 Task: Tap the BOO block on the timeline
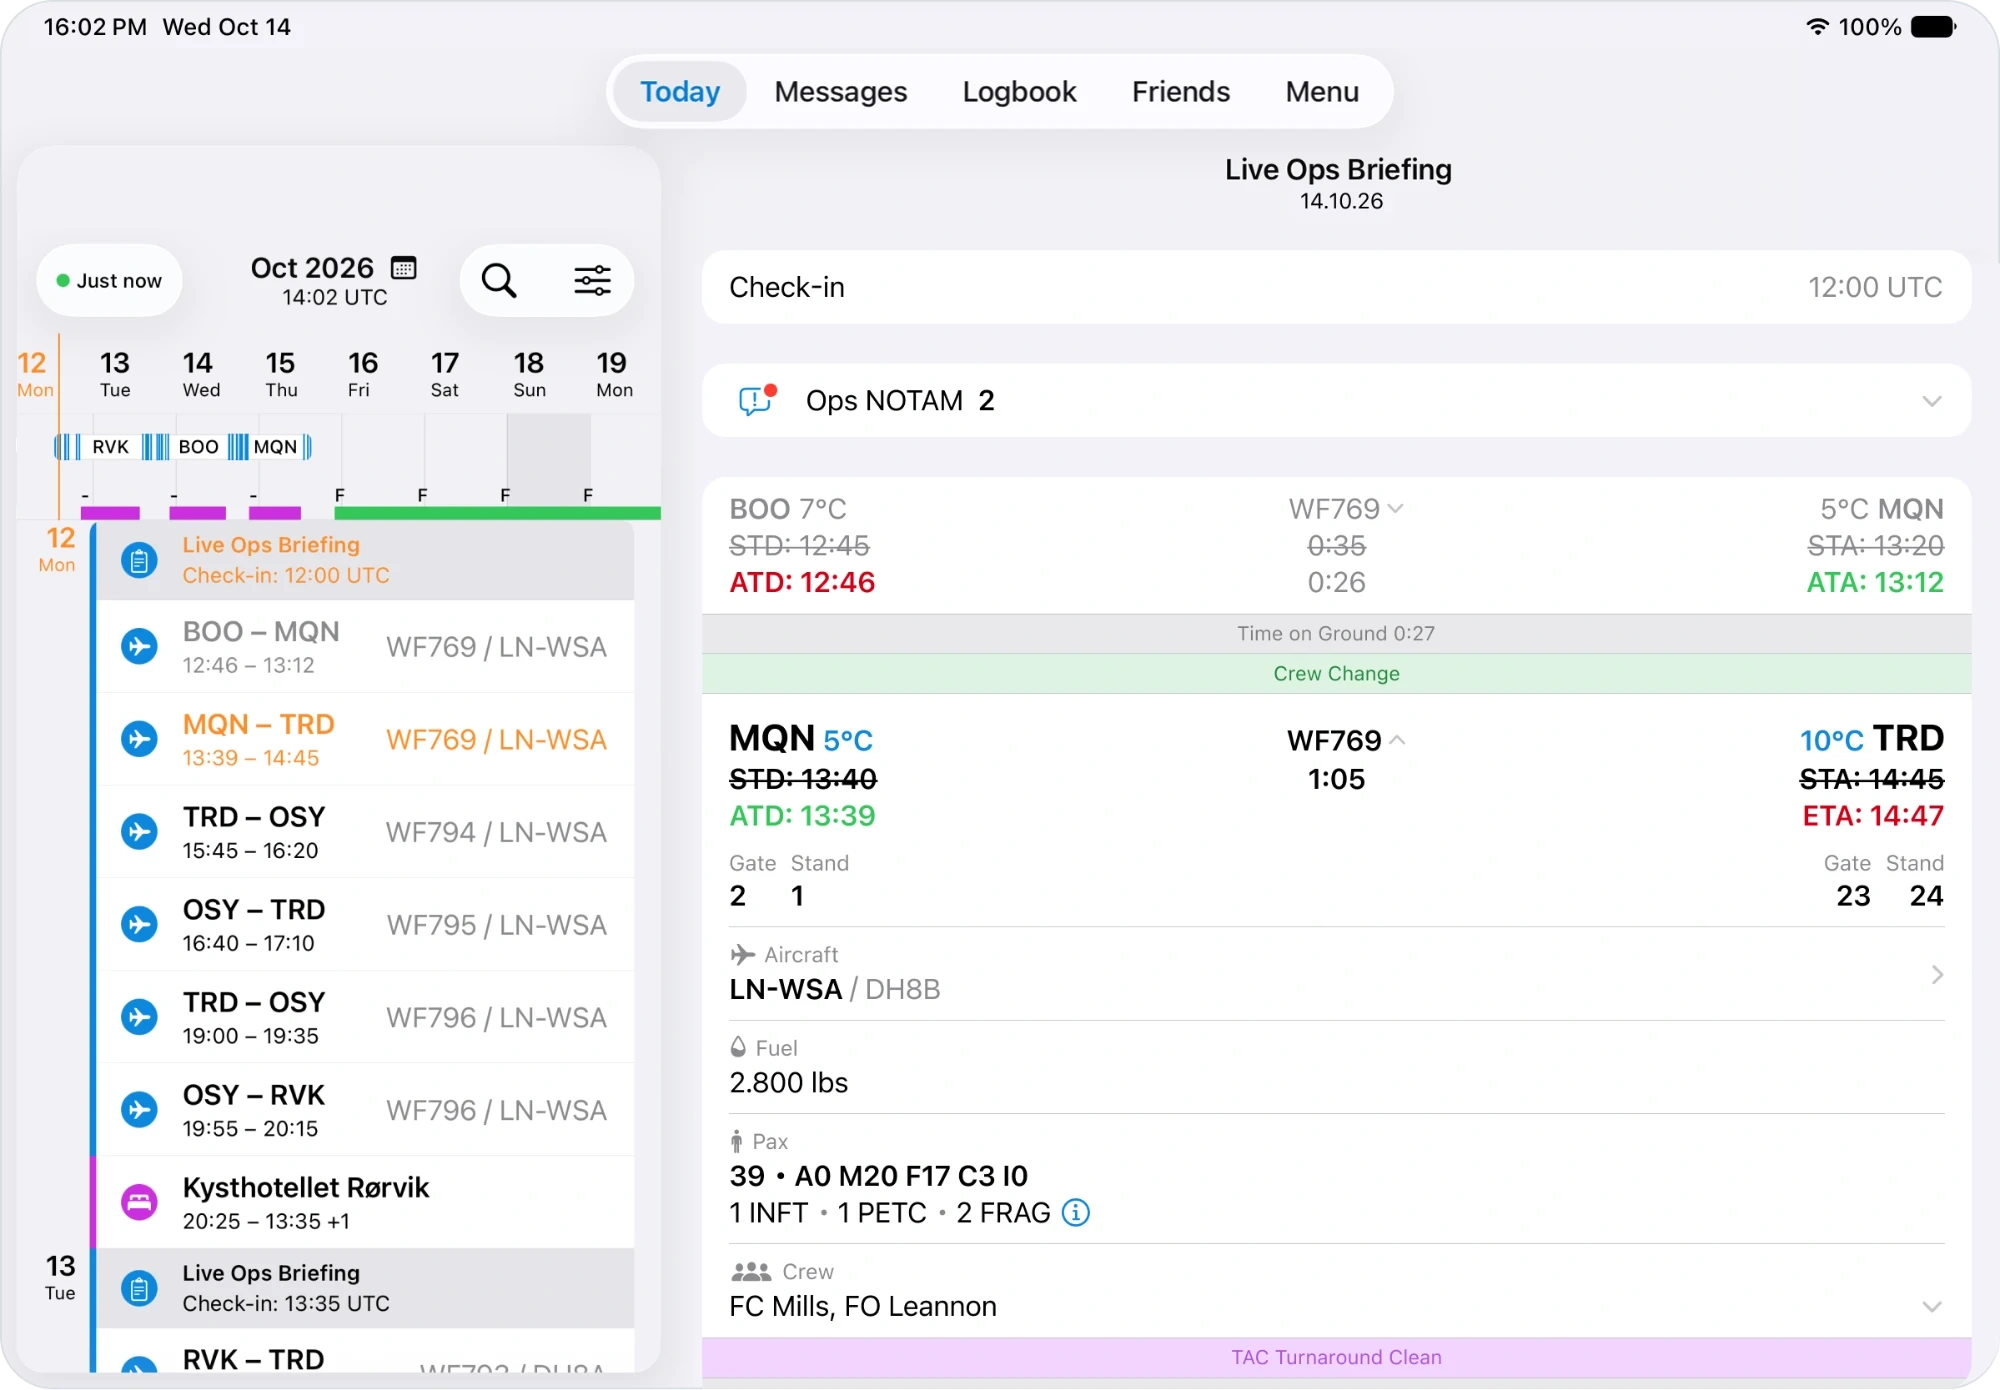[x=198, y=447]
